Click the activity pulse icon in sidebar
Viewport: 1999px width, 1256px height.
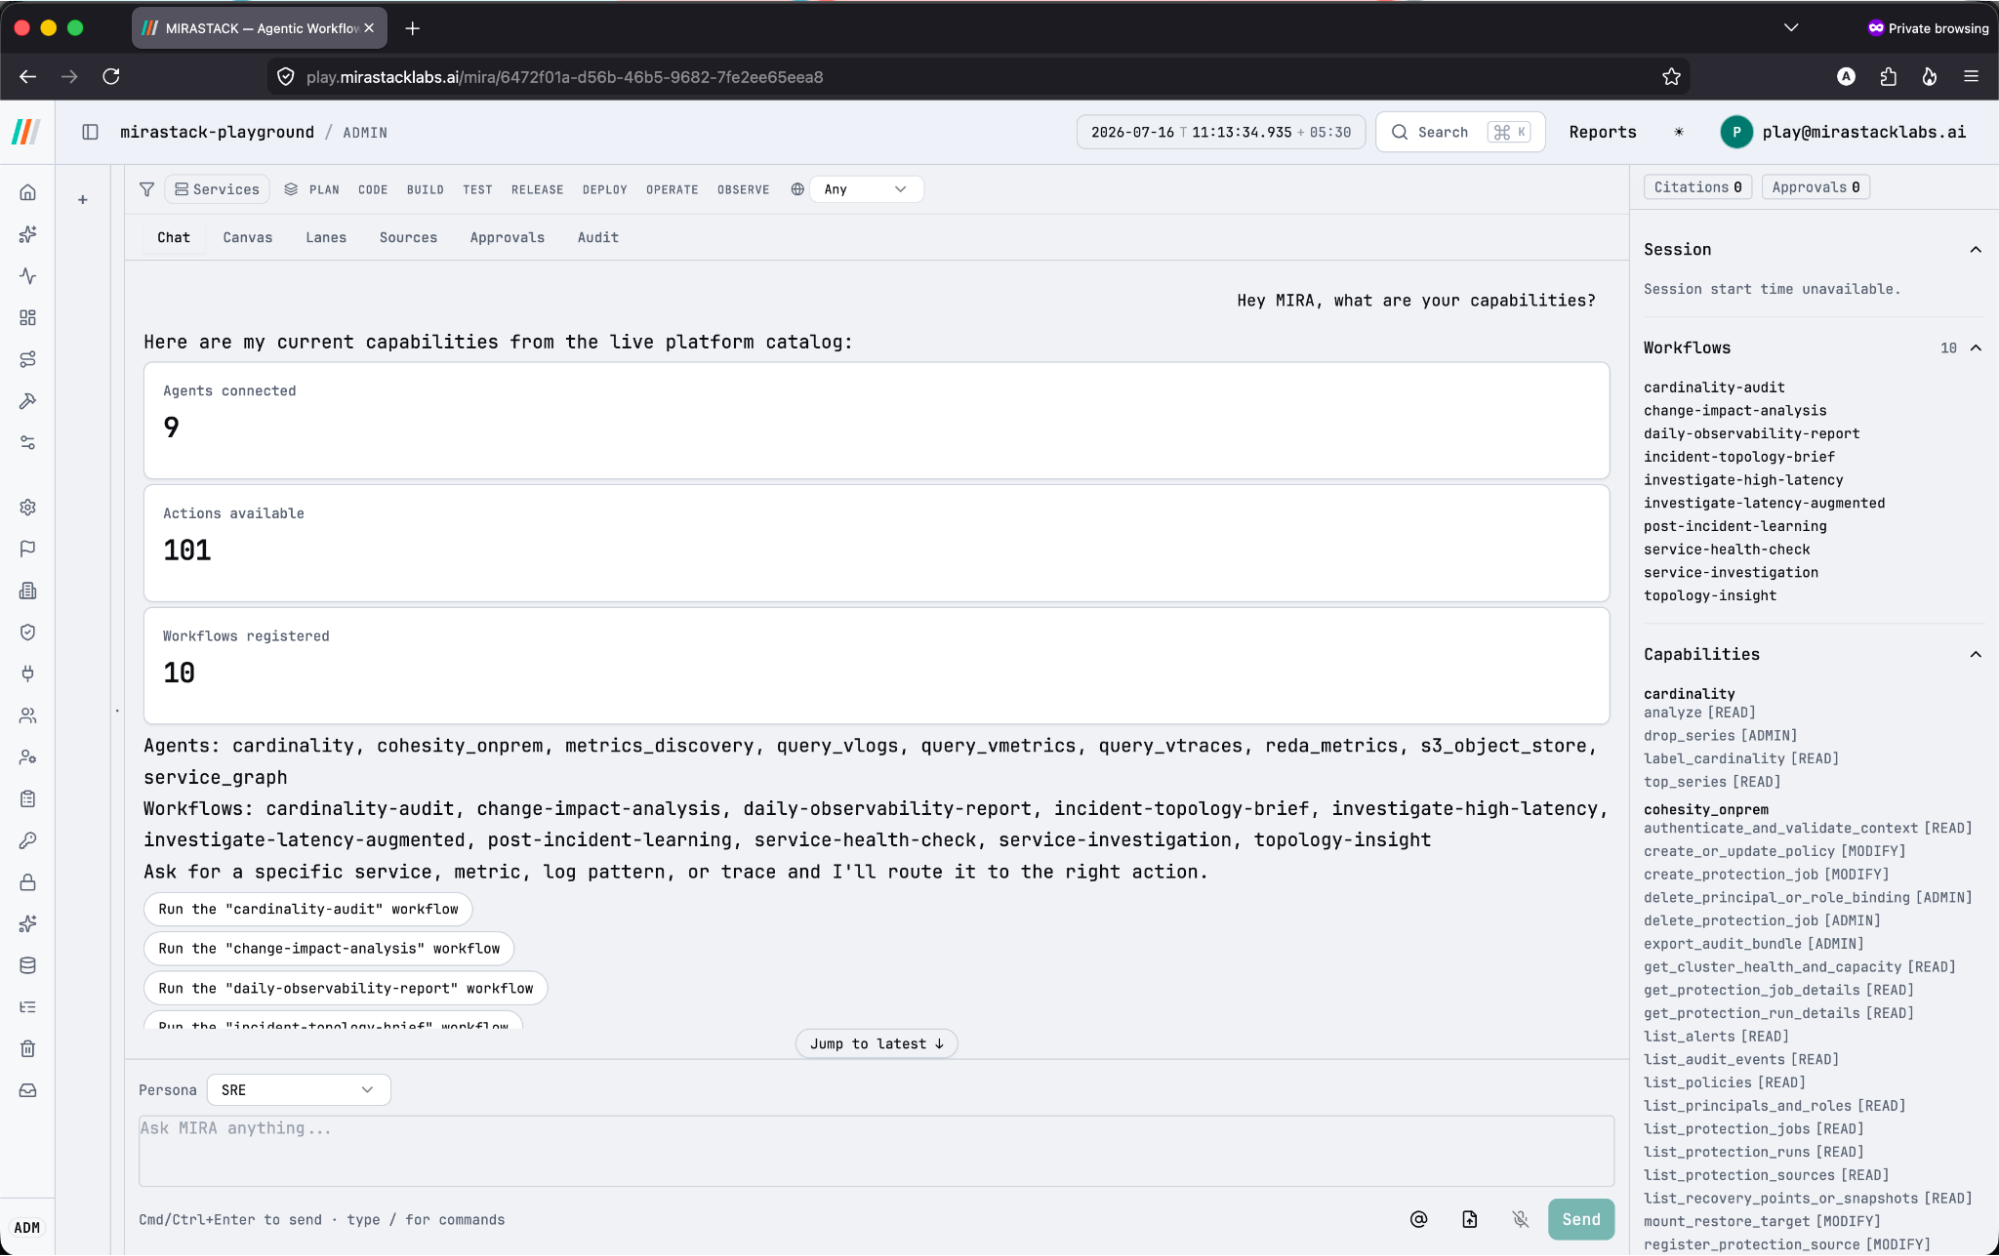click(x=28, y=276)
